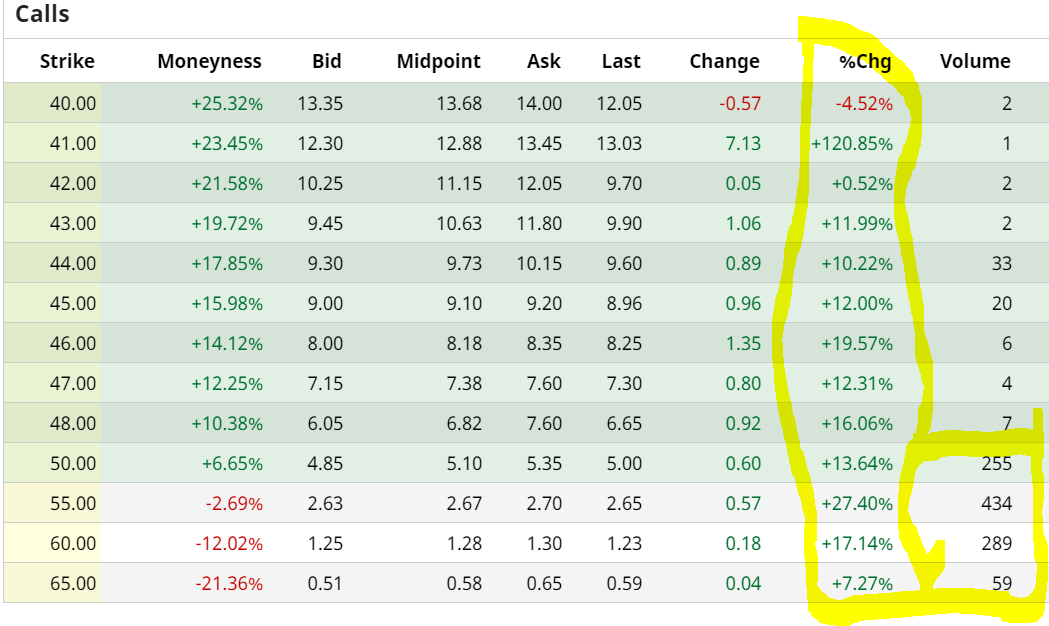Select the 45.00 strike cell
The width and height of the screenshot is (1049, 626).
tap(72, 303)
